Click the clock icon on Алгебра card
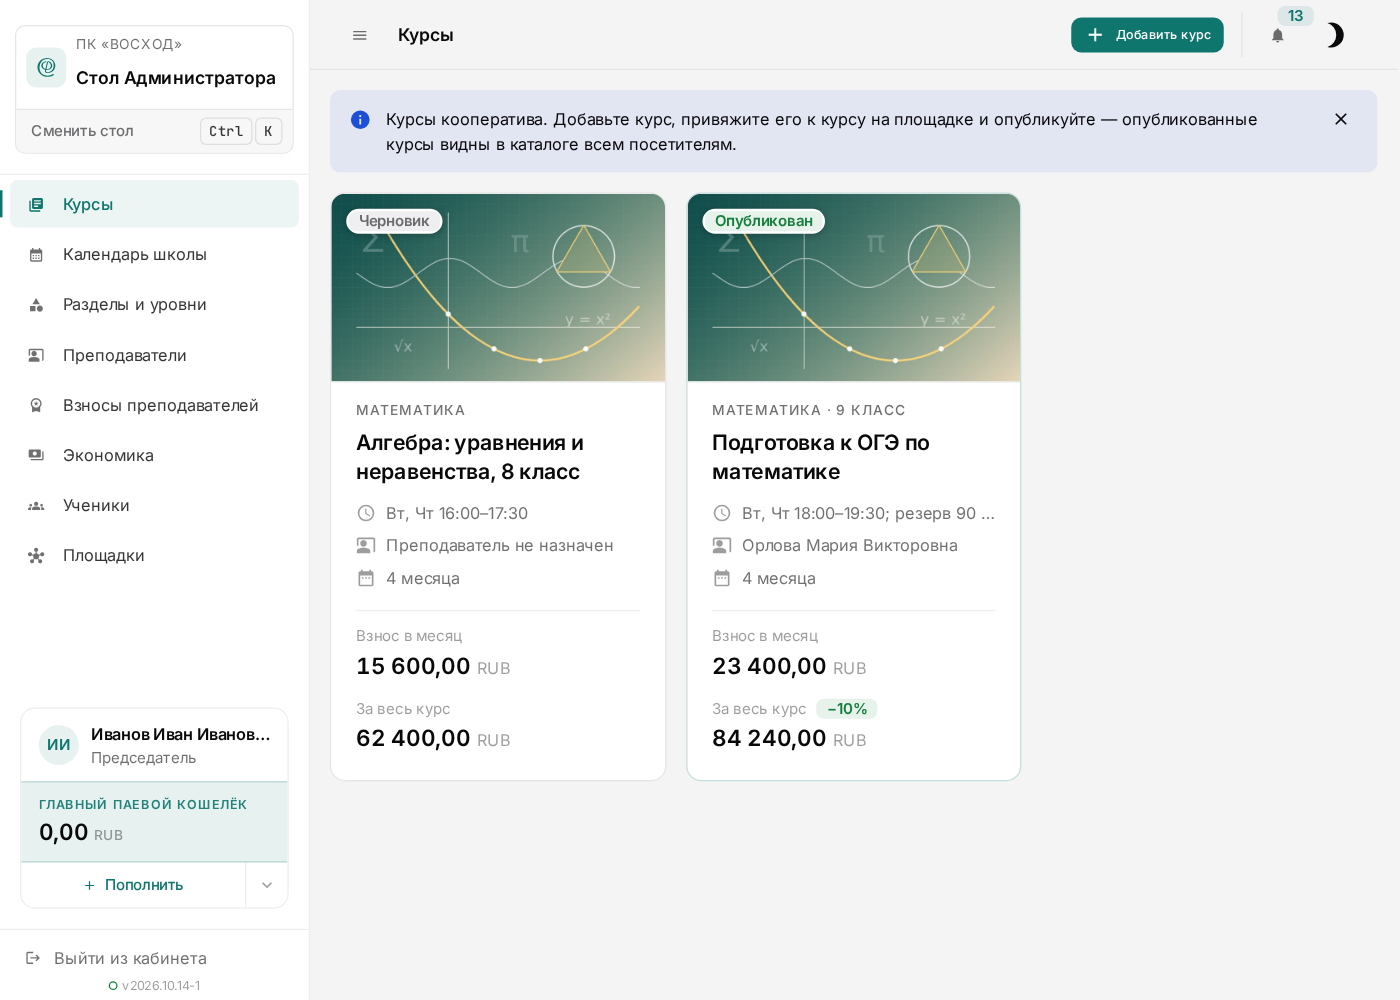 [366, 513]
